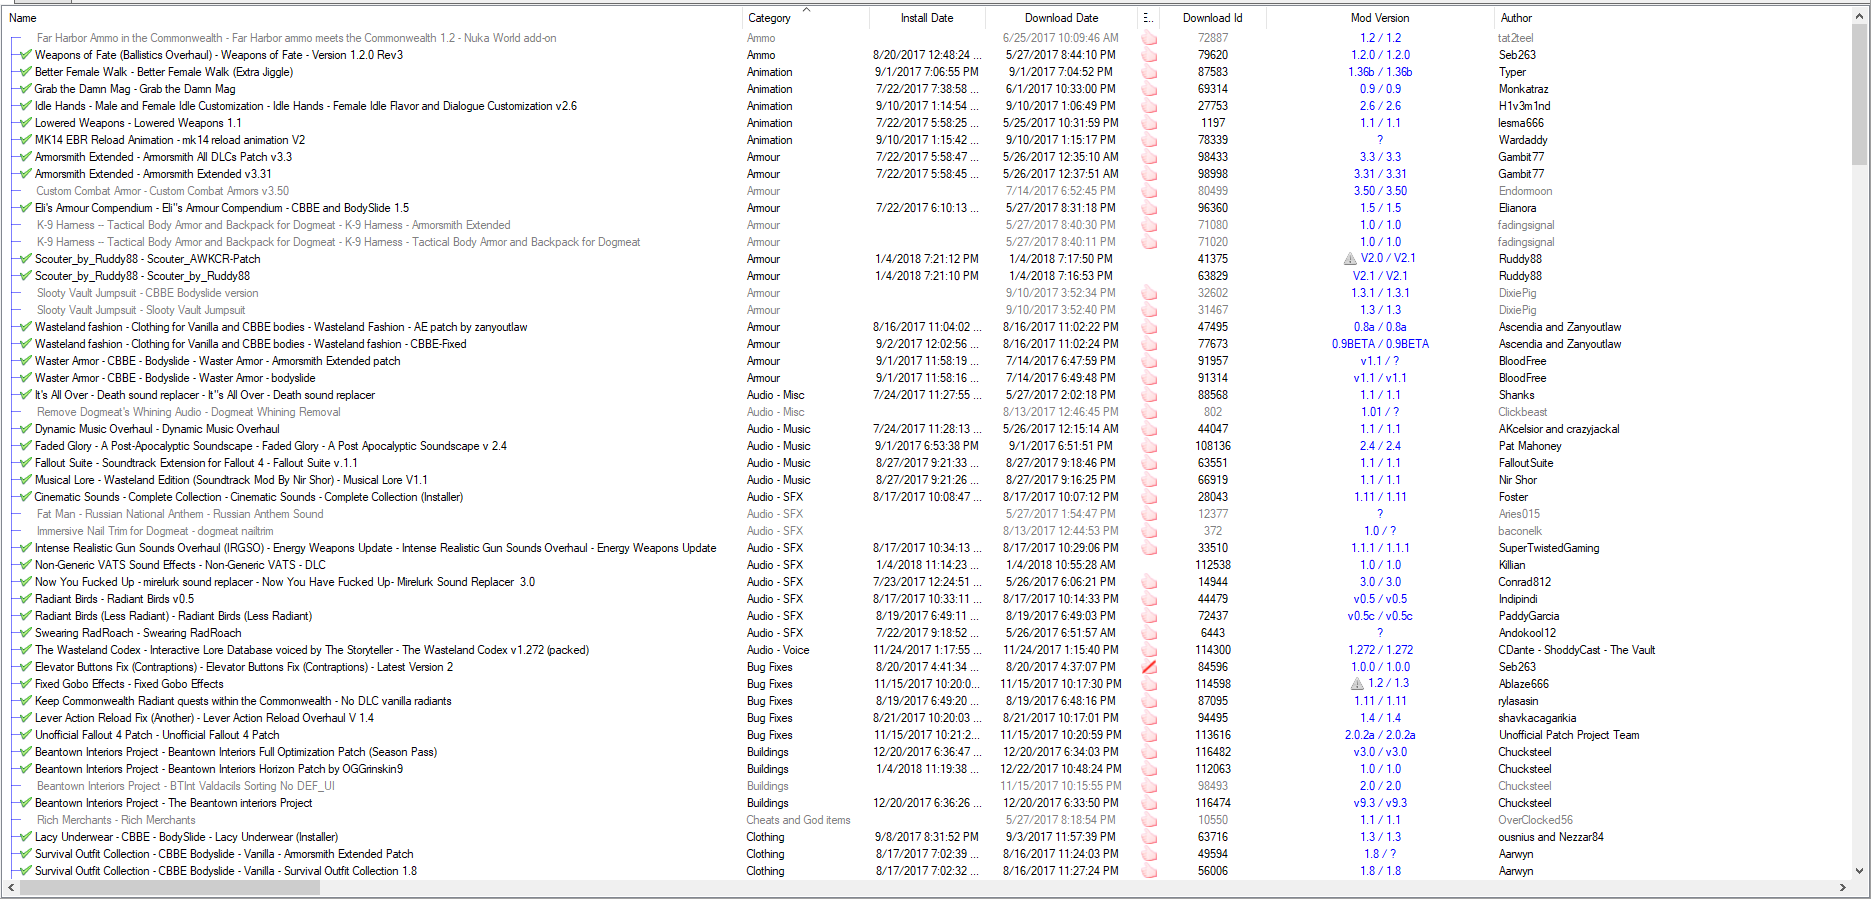The image size is (1871, 899).
Task: Click endorse hand for Lacy Underwear CBBE
Action: (x=1149, y=837)
